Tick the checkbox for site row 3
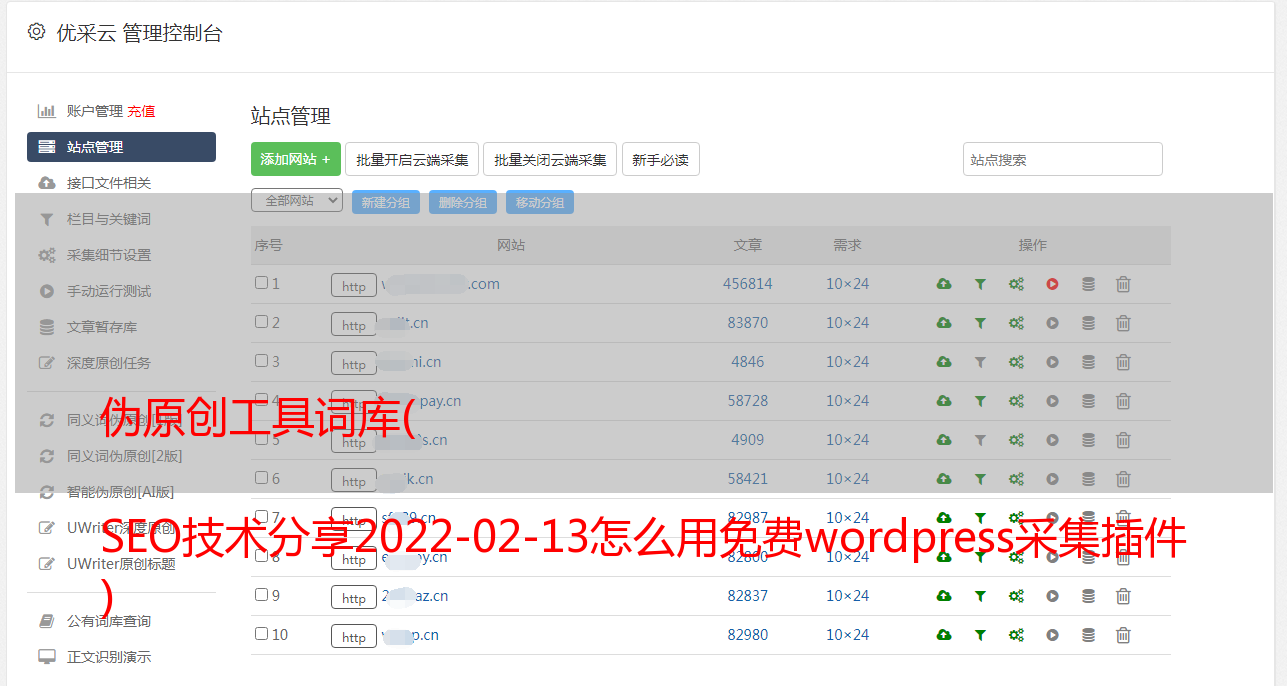This screenshot has height=686, width=1287. 261,361
